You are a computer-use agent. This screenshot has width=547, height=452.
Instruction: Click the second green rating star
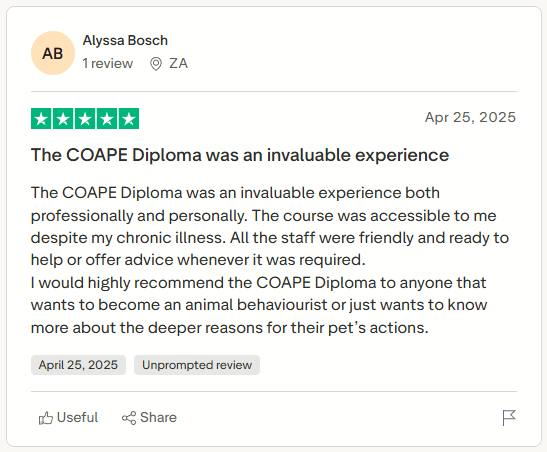(63, 119)
